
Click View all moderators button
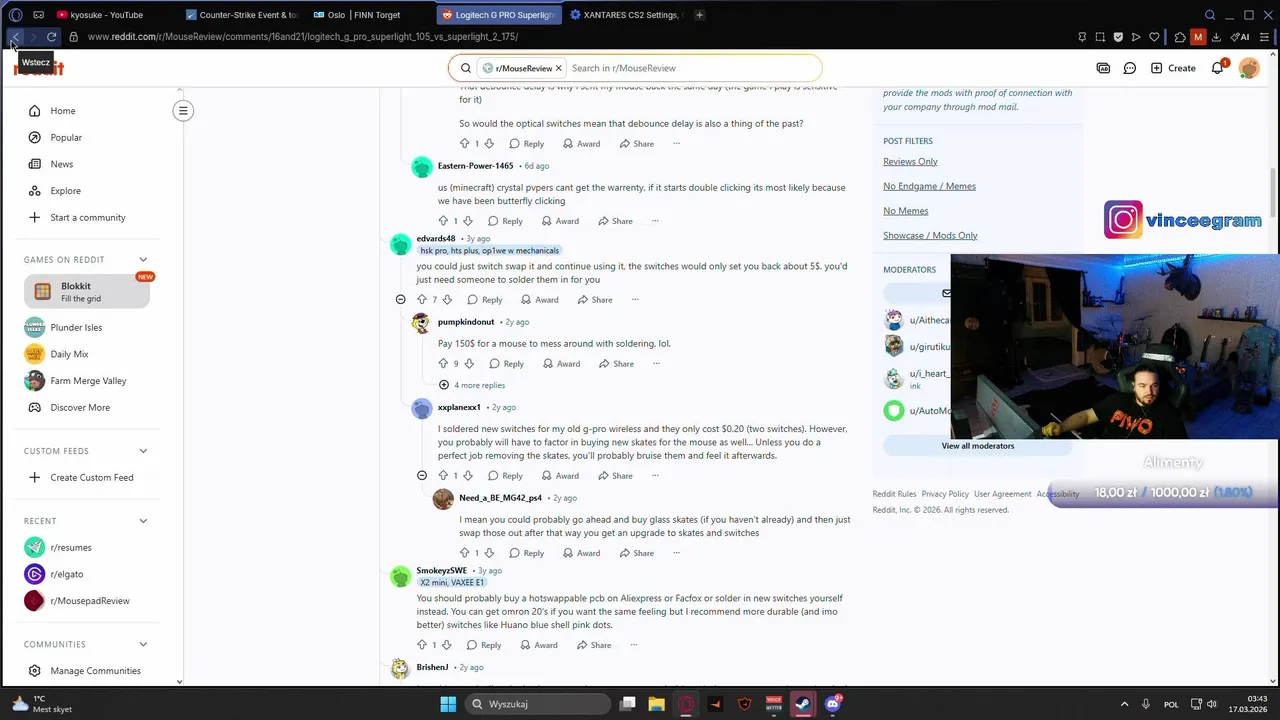[977, 446]
